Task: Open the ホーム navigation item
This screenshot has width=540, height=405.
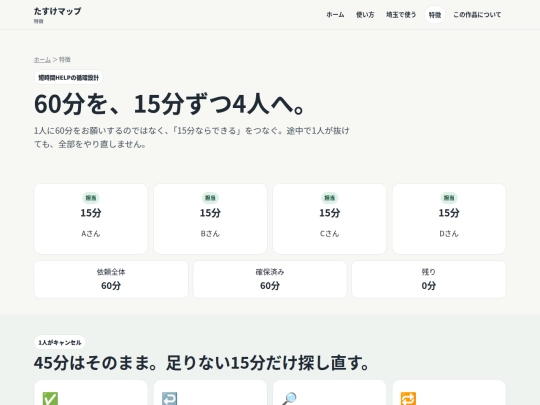Action: click(335, 15)
